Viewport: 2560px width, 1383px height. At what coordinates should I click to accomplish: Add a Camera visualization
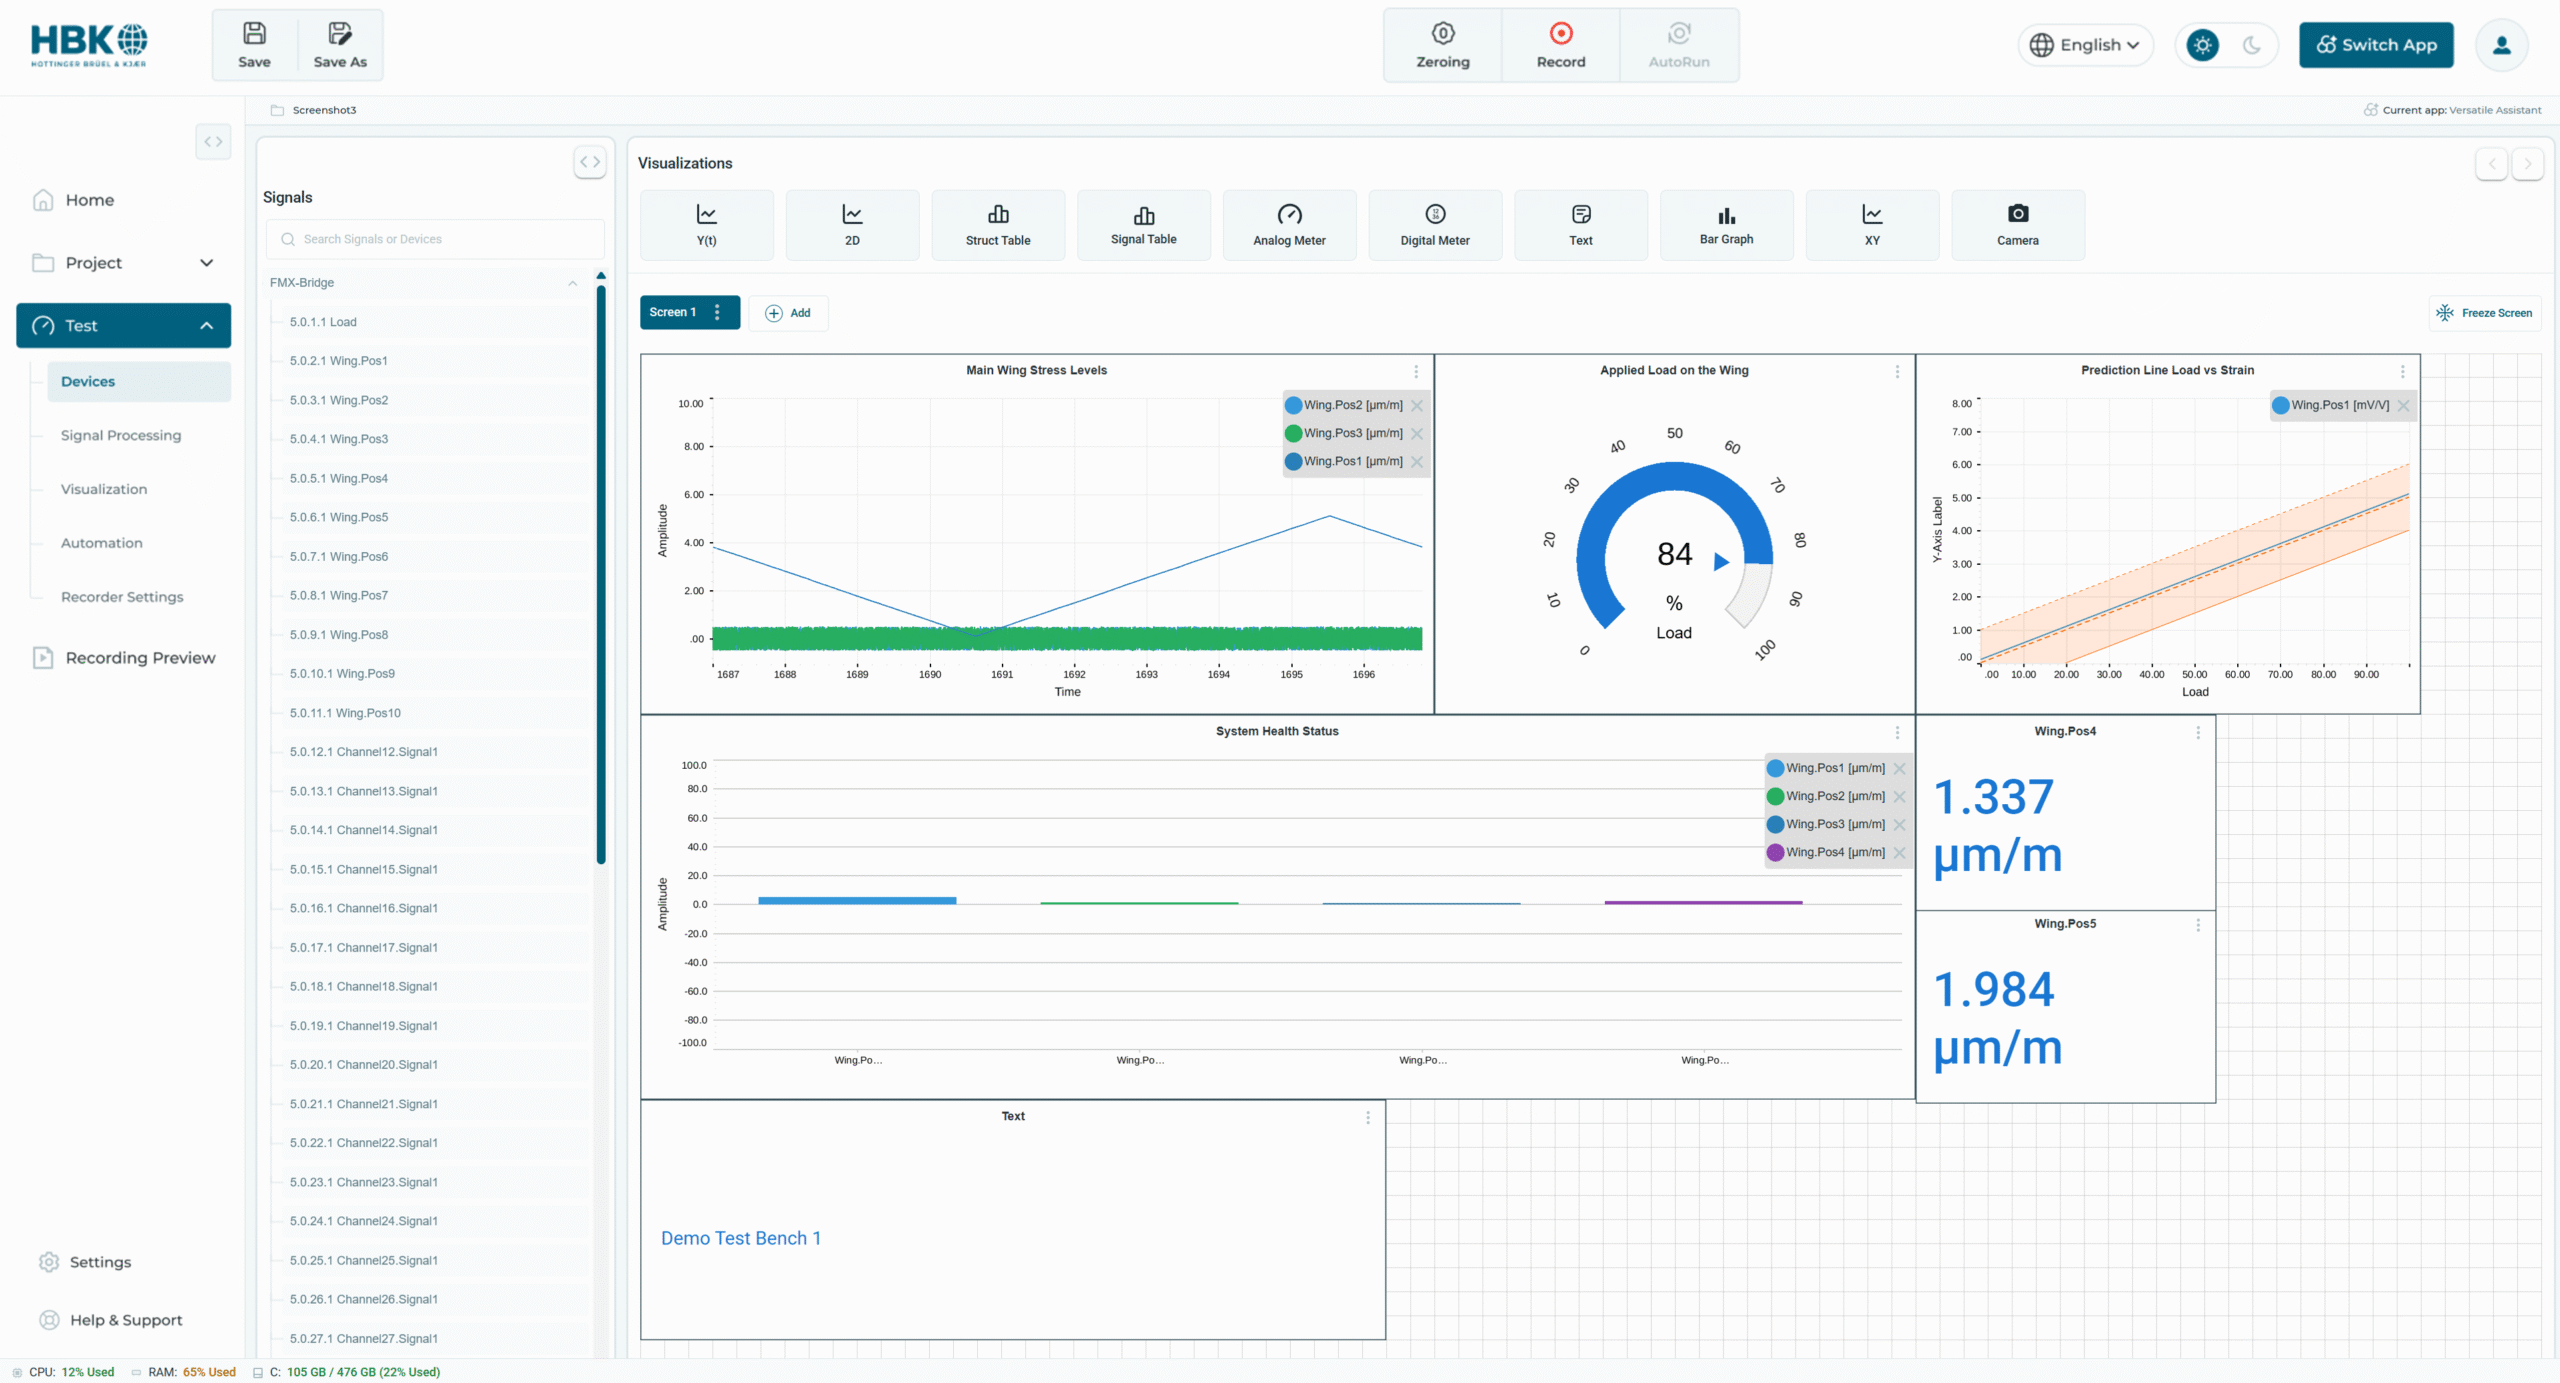pos(2018,225)
